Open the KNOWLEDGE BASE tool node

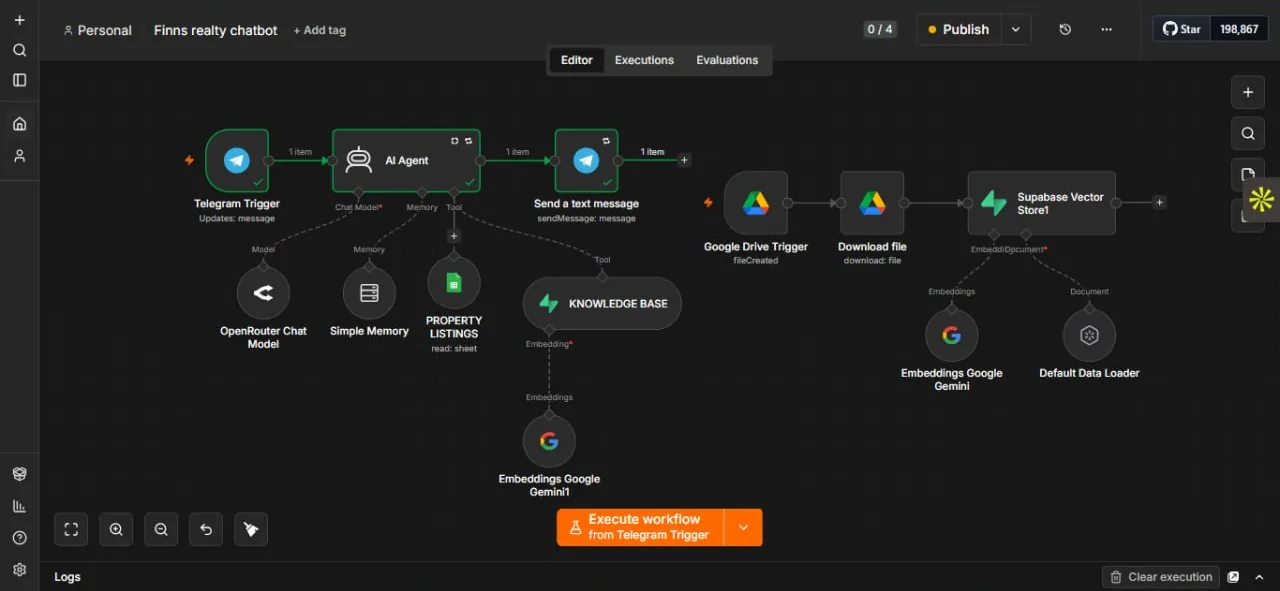point(602,303)
